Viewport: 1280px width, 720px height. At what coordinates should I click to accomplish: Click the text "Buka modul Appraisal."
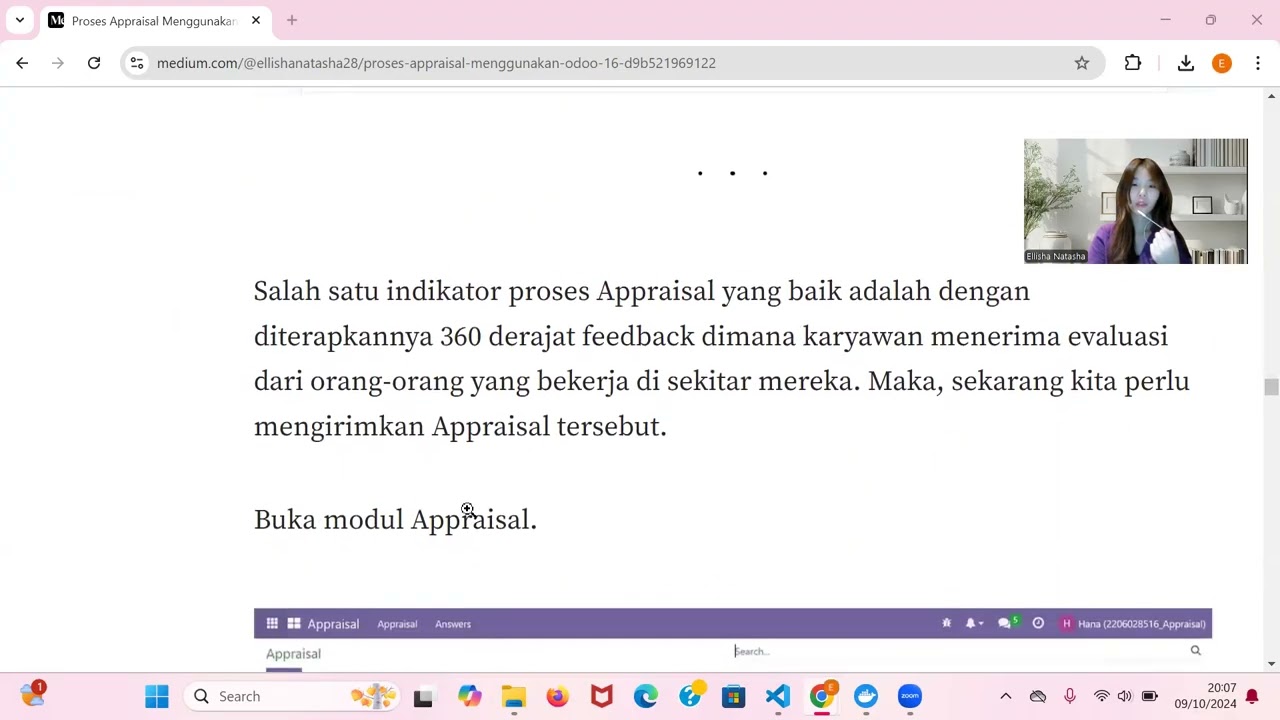pyautogui.click(x=395, y=520)
